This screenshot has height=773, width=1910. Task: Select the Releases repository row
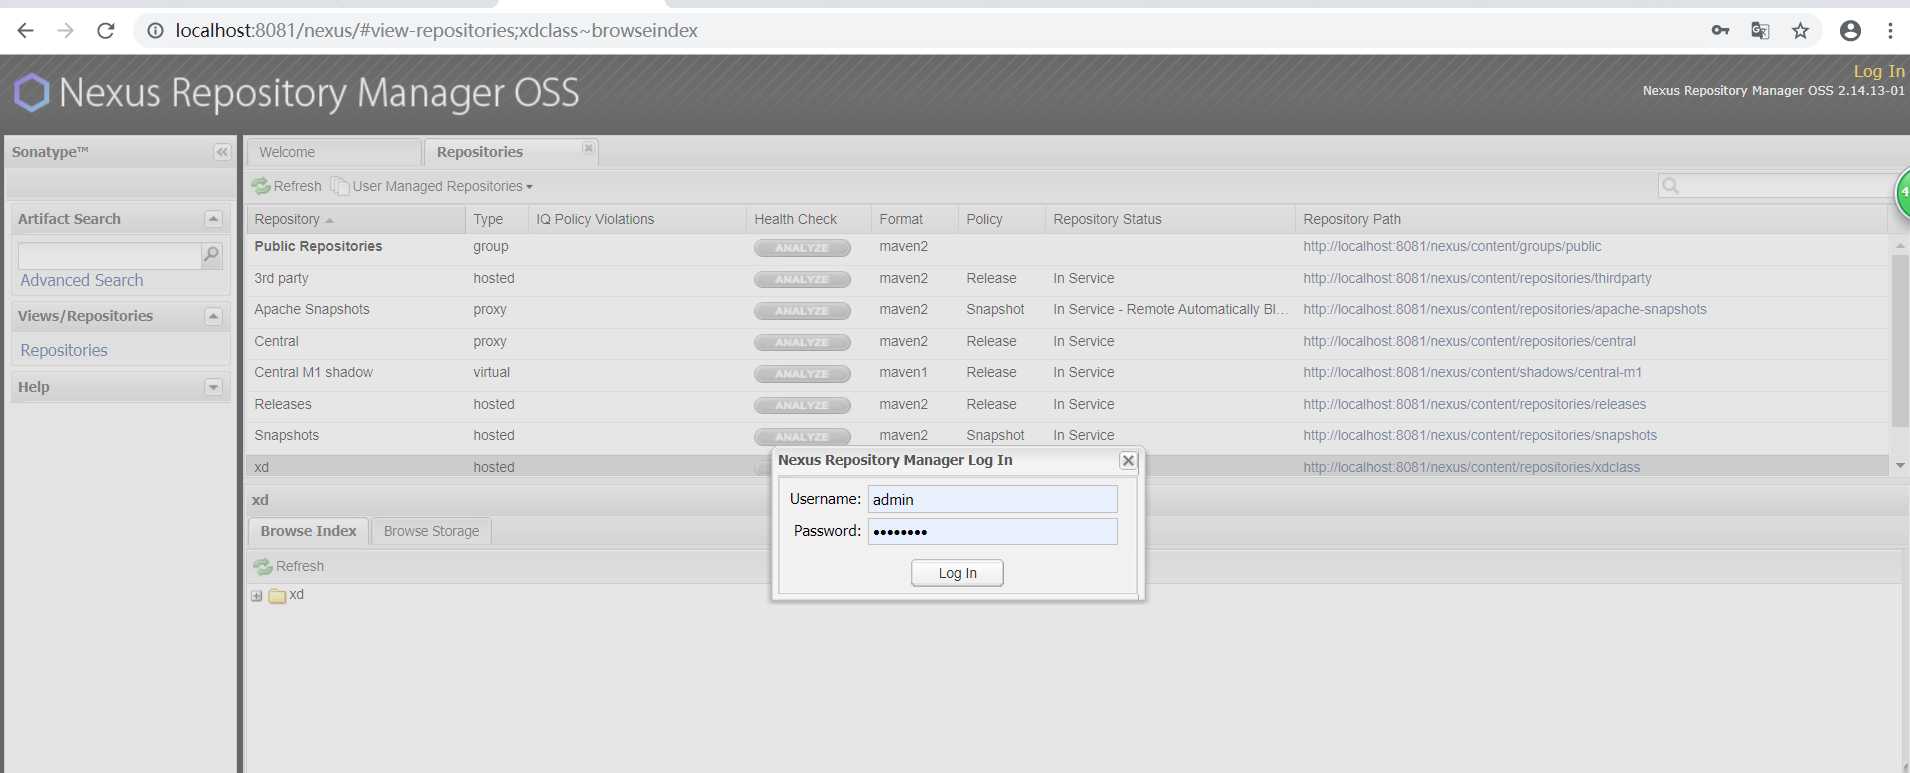1067,405
